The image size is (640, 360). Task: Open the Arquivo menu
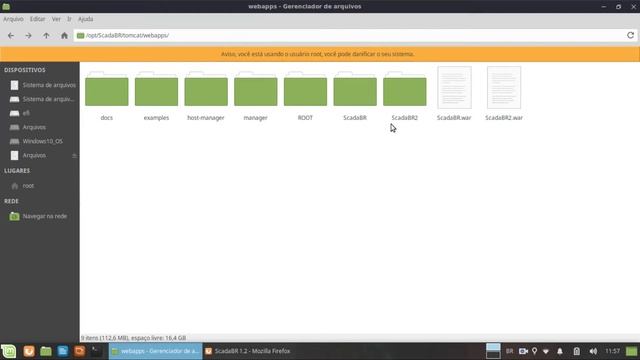(13, 19)
